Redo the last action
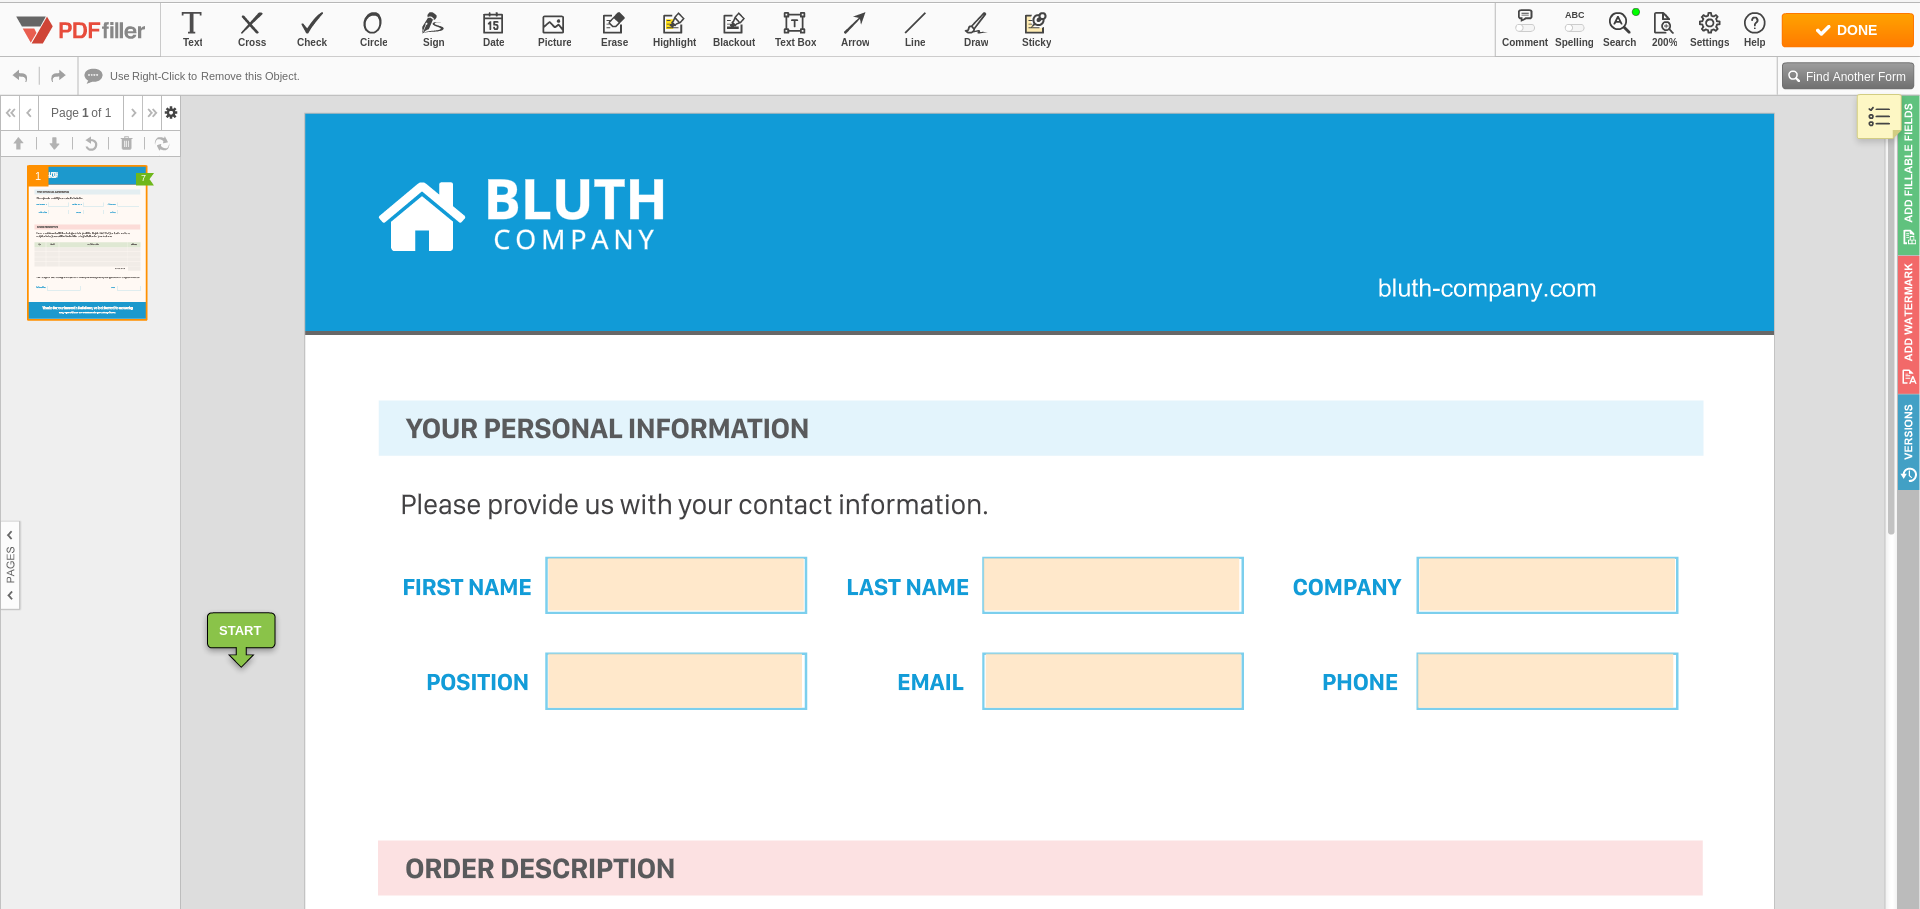 pyautogui.click(x=58, y=76)
